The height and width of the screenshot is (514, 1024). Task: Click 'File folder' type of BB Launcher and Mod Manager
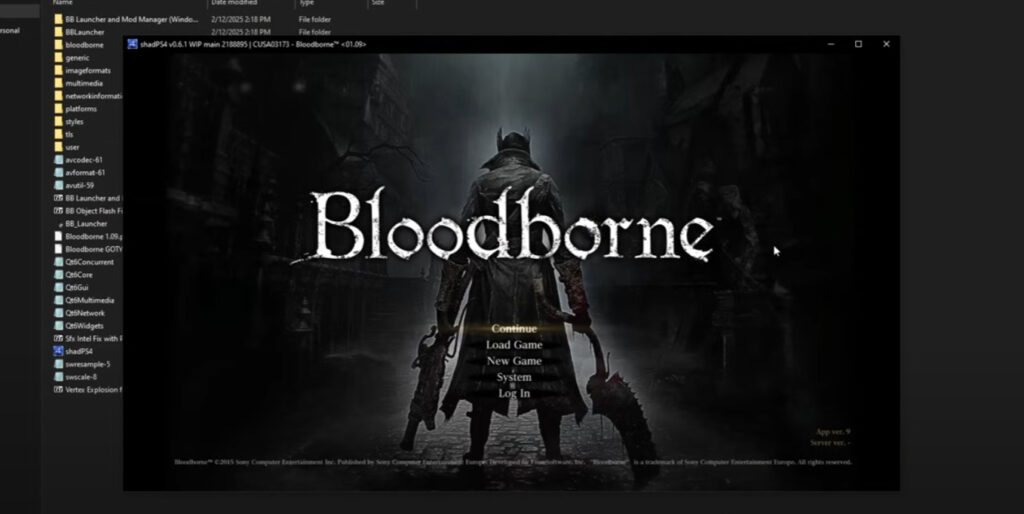pos(315,20)
